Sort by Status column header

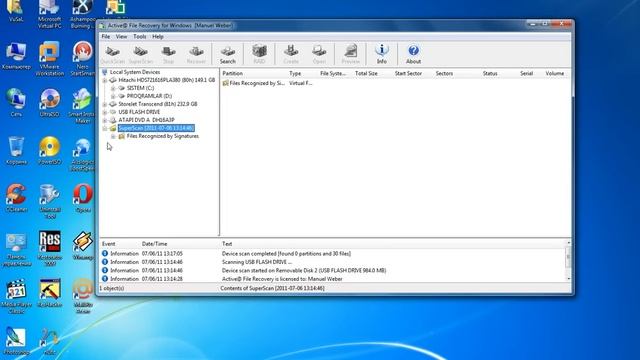point(490,73)
